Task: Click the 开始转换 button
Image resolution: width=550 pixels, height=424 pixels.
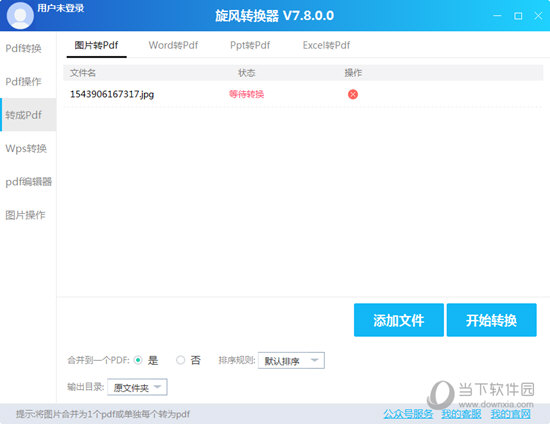Action: pos(491,320)
